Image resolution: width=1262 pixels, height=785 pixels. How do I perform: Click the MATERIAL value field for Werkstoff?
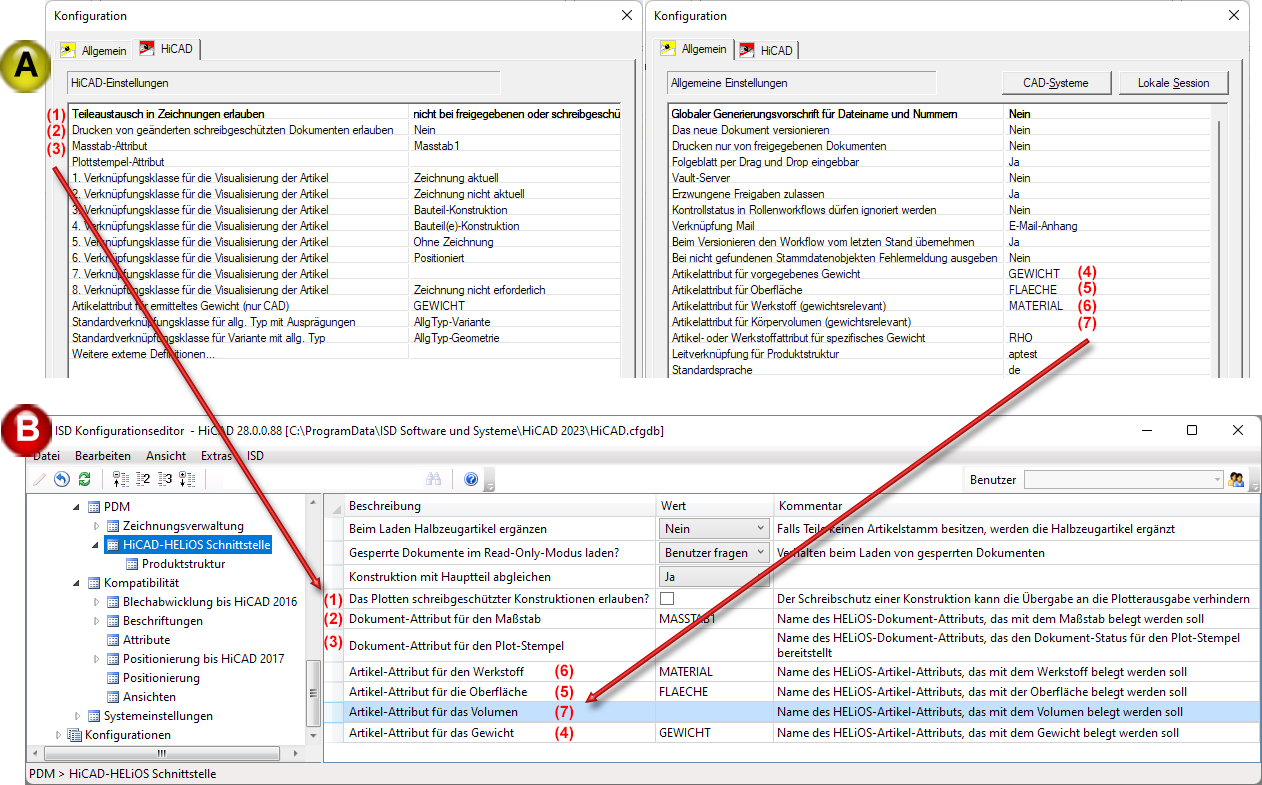click(x=714, y=672)
